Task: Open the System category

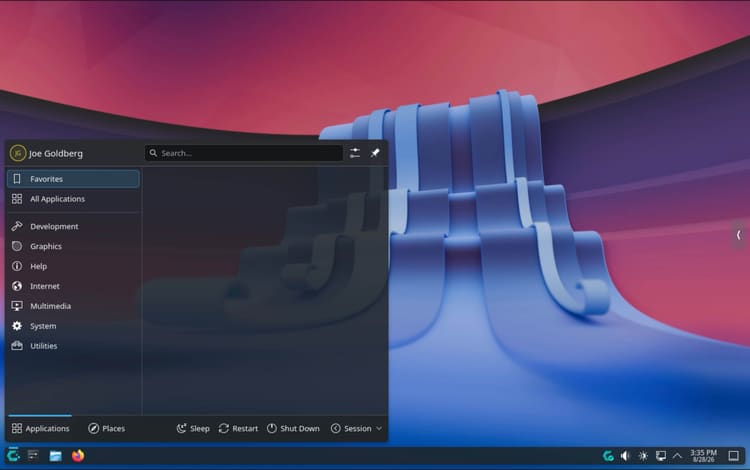Action: [x=73, y=326]
